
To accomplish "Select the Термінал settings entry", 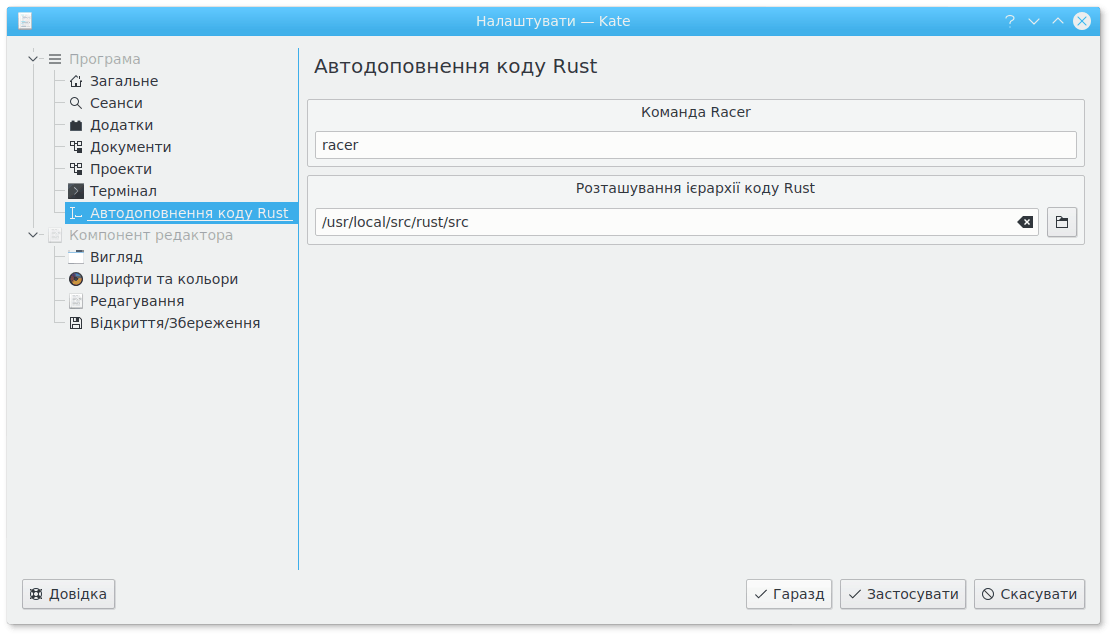I will click(123, 191).
